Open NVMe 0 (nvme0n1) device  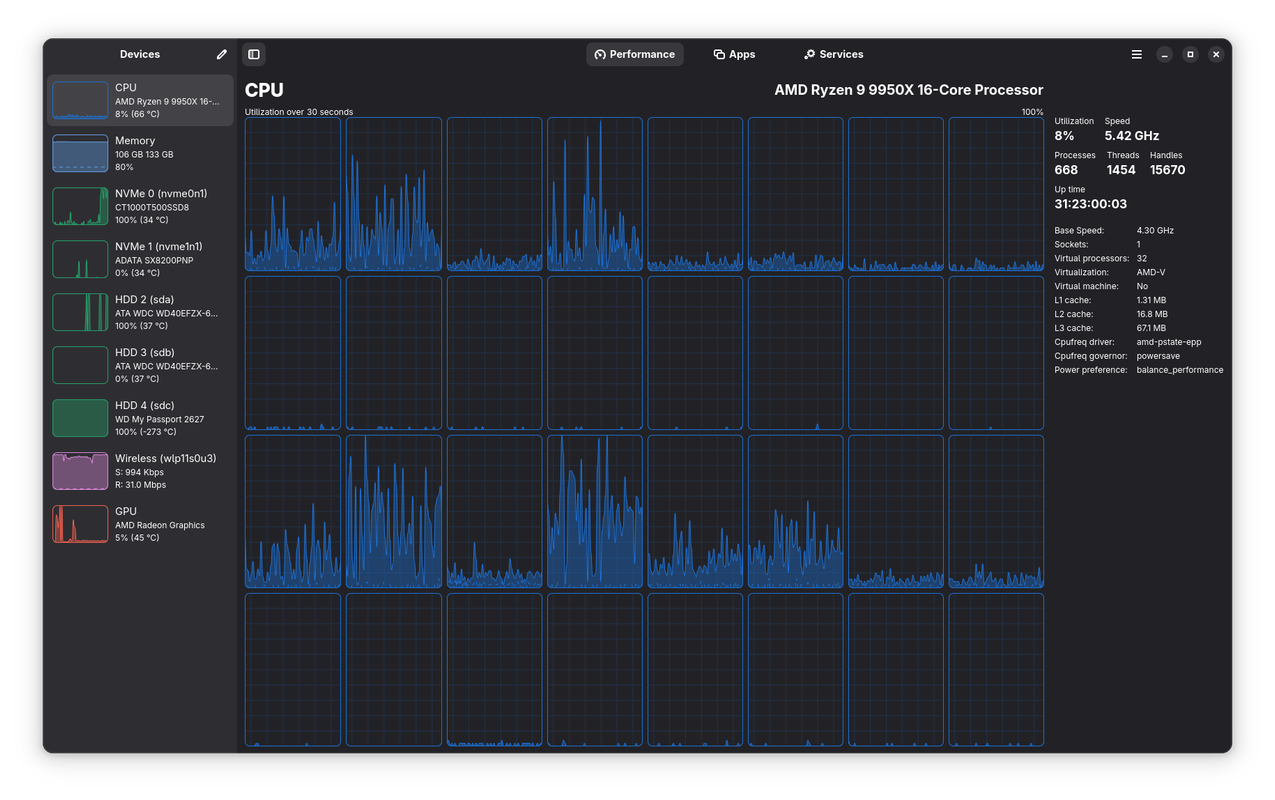(140, 206)
